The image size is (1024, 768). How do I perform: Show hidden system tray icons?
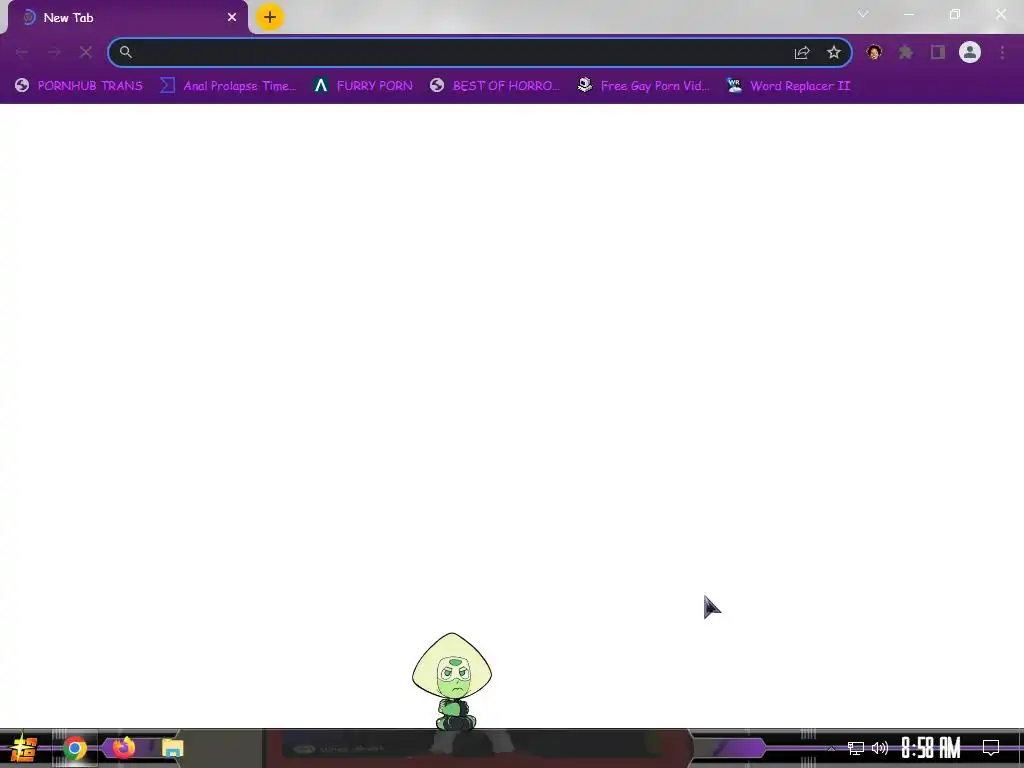pyautogui.click(x=831, y=748)
